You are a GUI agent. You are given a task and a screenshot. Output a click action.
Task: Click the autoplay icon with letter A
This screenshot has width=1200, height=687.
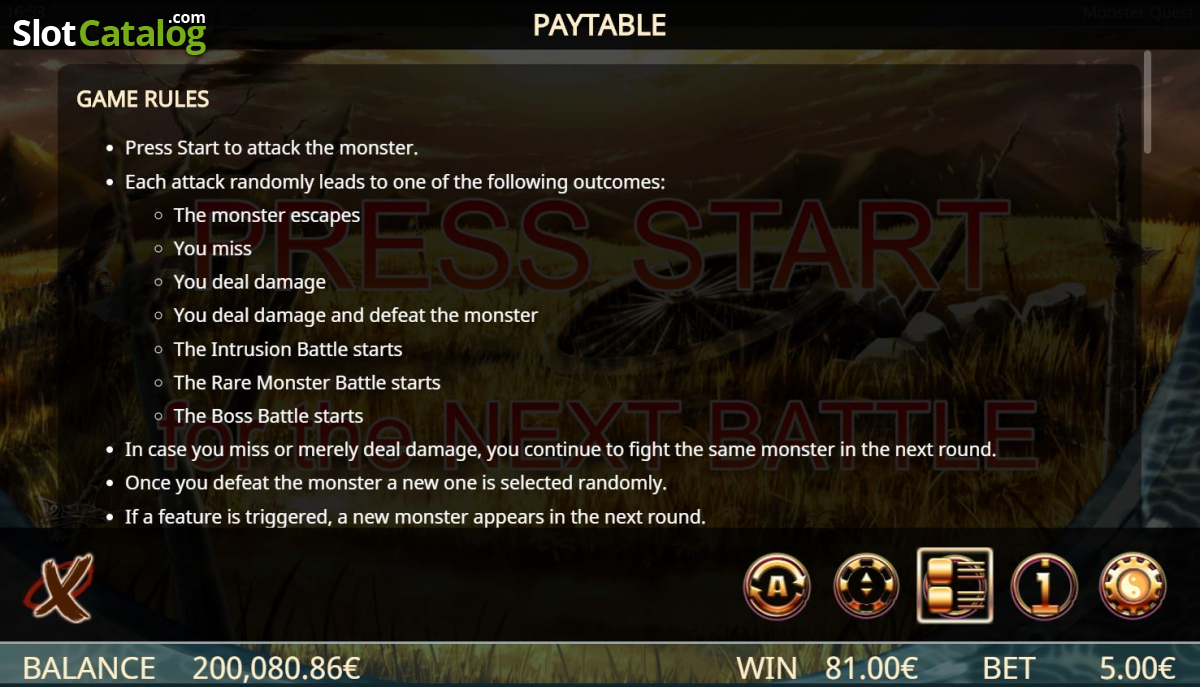click(777, 587)
